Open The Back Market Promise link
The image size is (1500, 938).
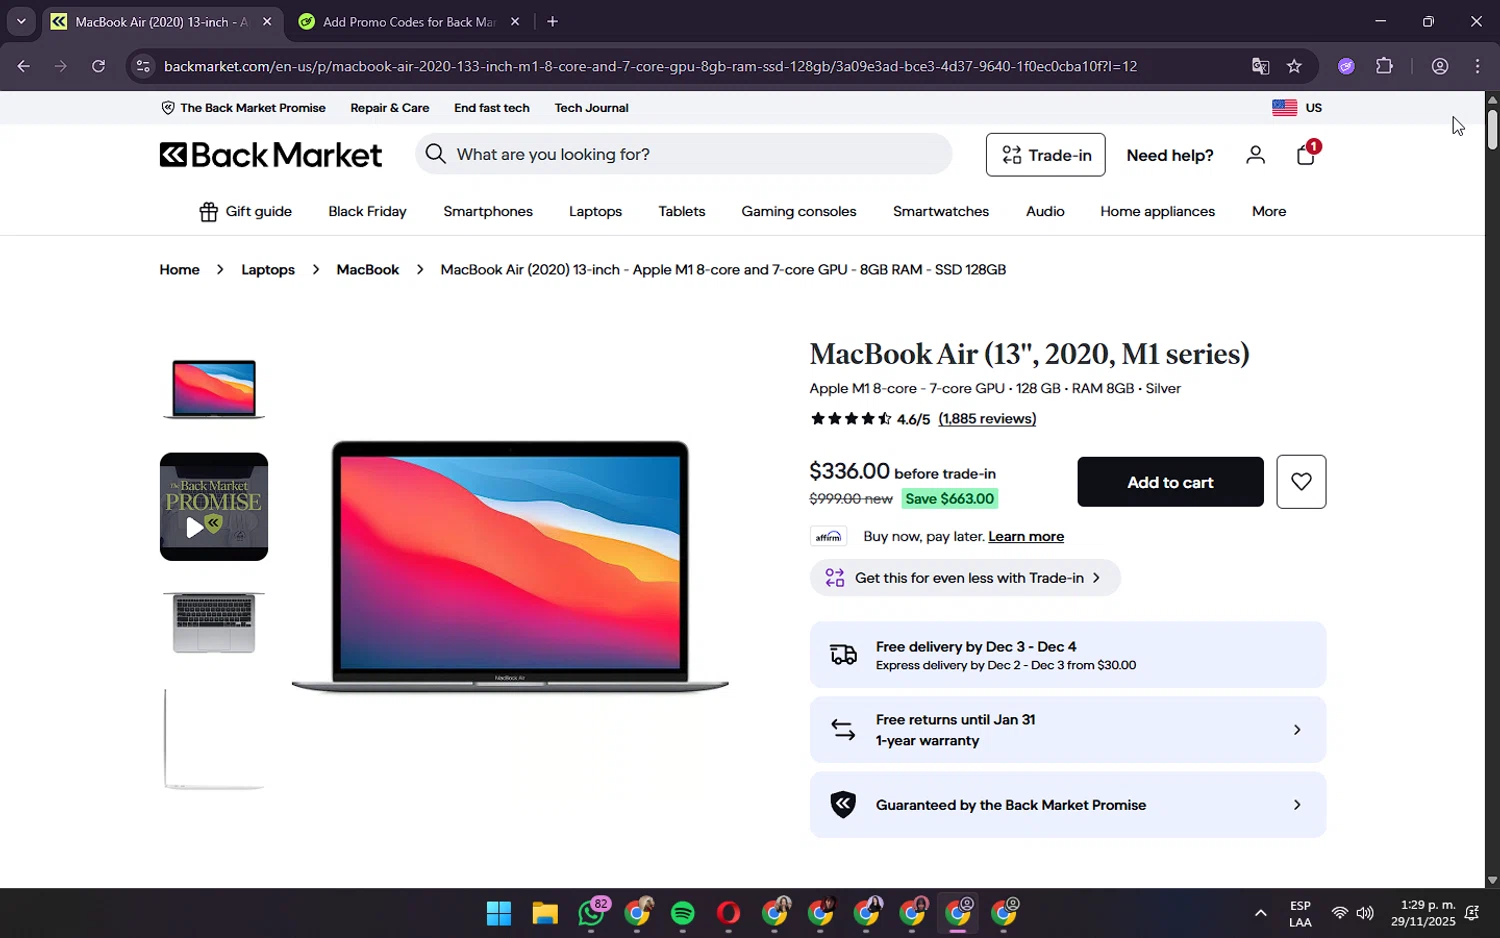point(243,108)
